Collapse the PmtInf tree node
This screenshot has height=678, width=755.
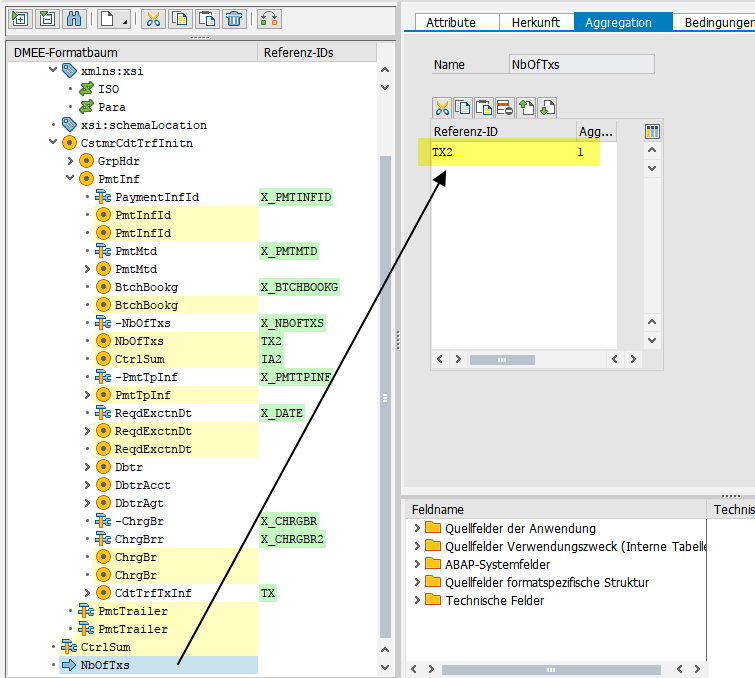point(71,179)
